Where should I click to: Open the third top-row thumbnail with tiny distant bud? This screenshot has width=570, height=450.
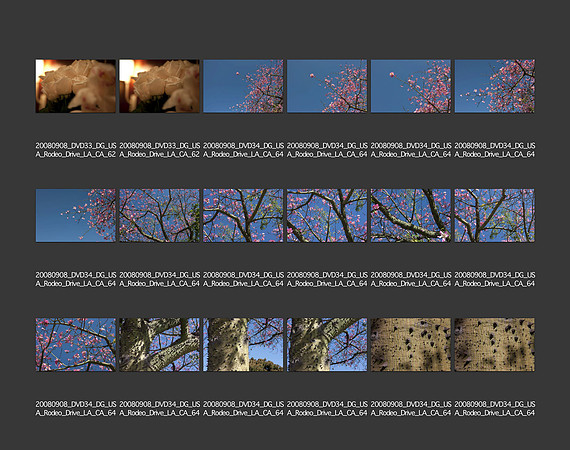coord(243,86)
